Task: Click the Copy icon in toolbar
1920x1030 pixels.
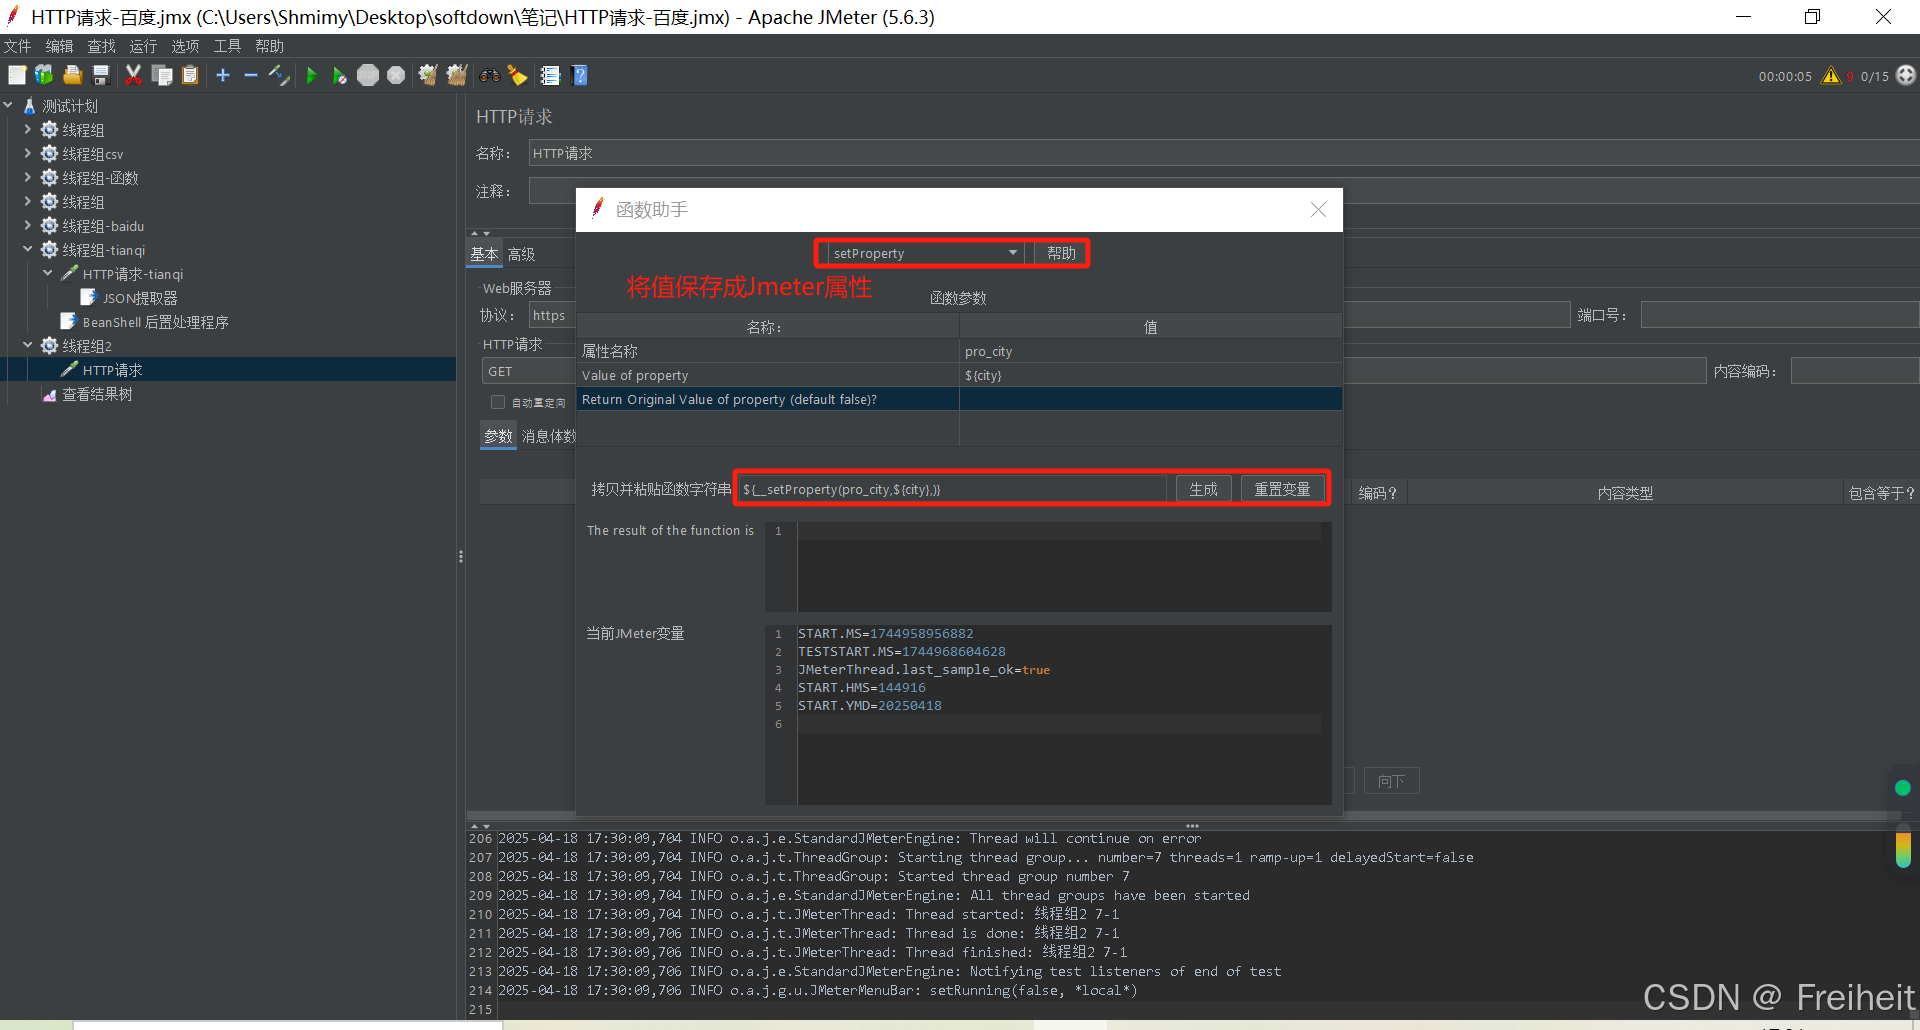Action: click(x=162, y=75)
